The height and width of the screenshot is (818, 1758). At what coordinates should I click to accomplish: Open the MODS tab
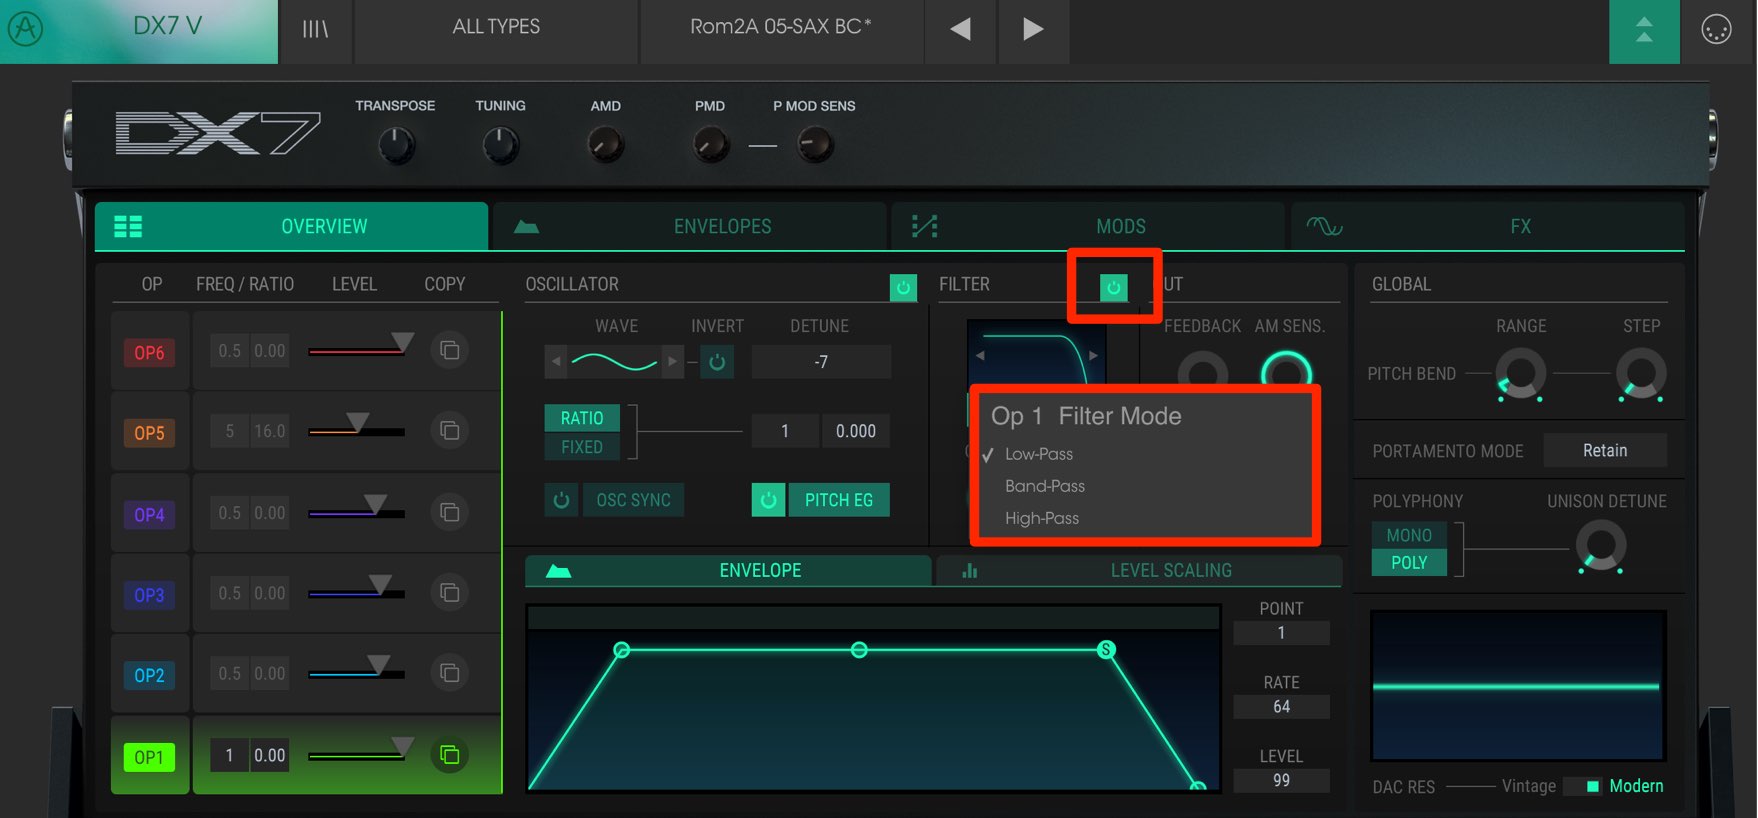click(x=1088, y=226)
